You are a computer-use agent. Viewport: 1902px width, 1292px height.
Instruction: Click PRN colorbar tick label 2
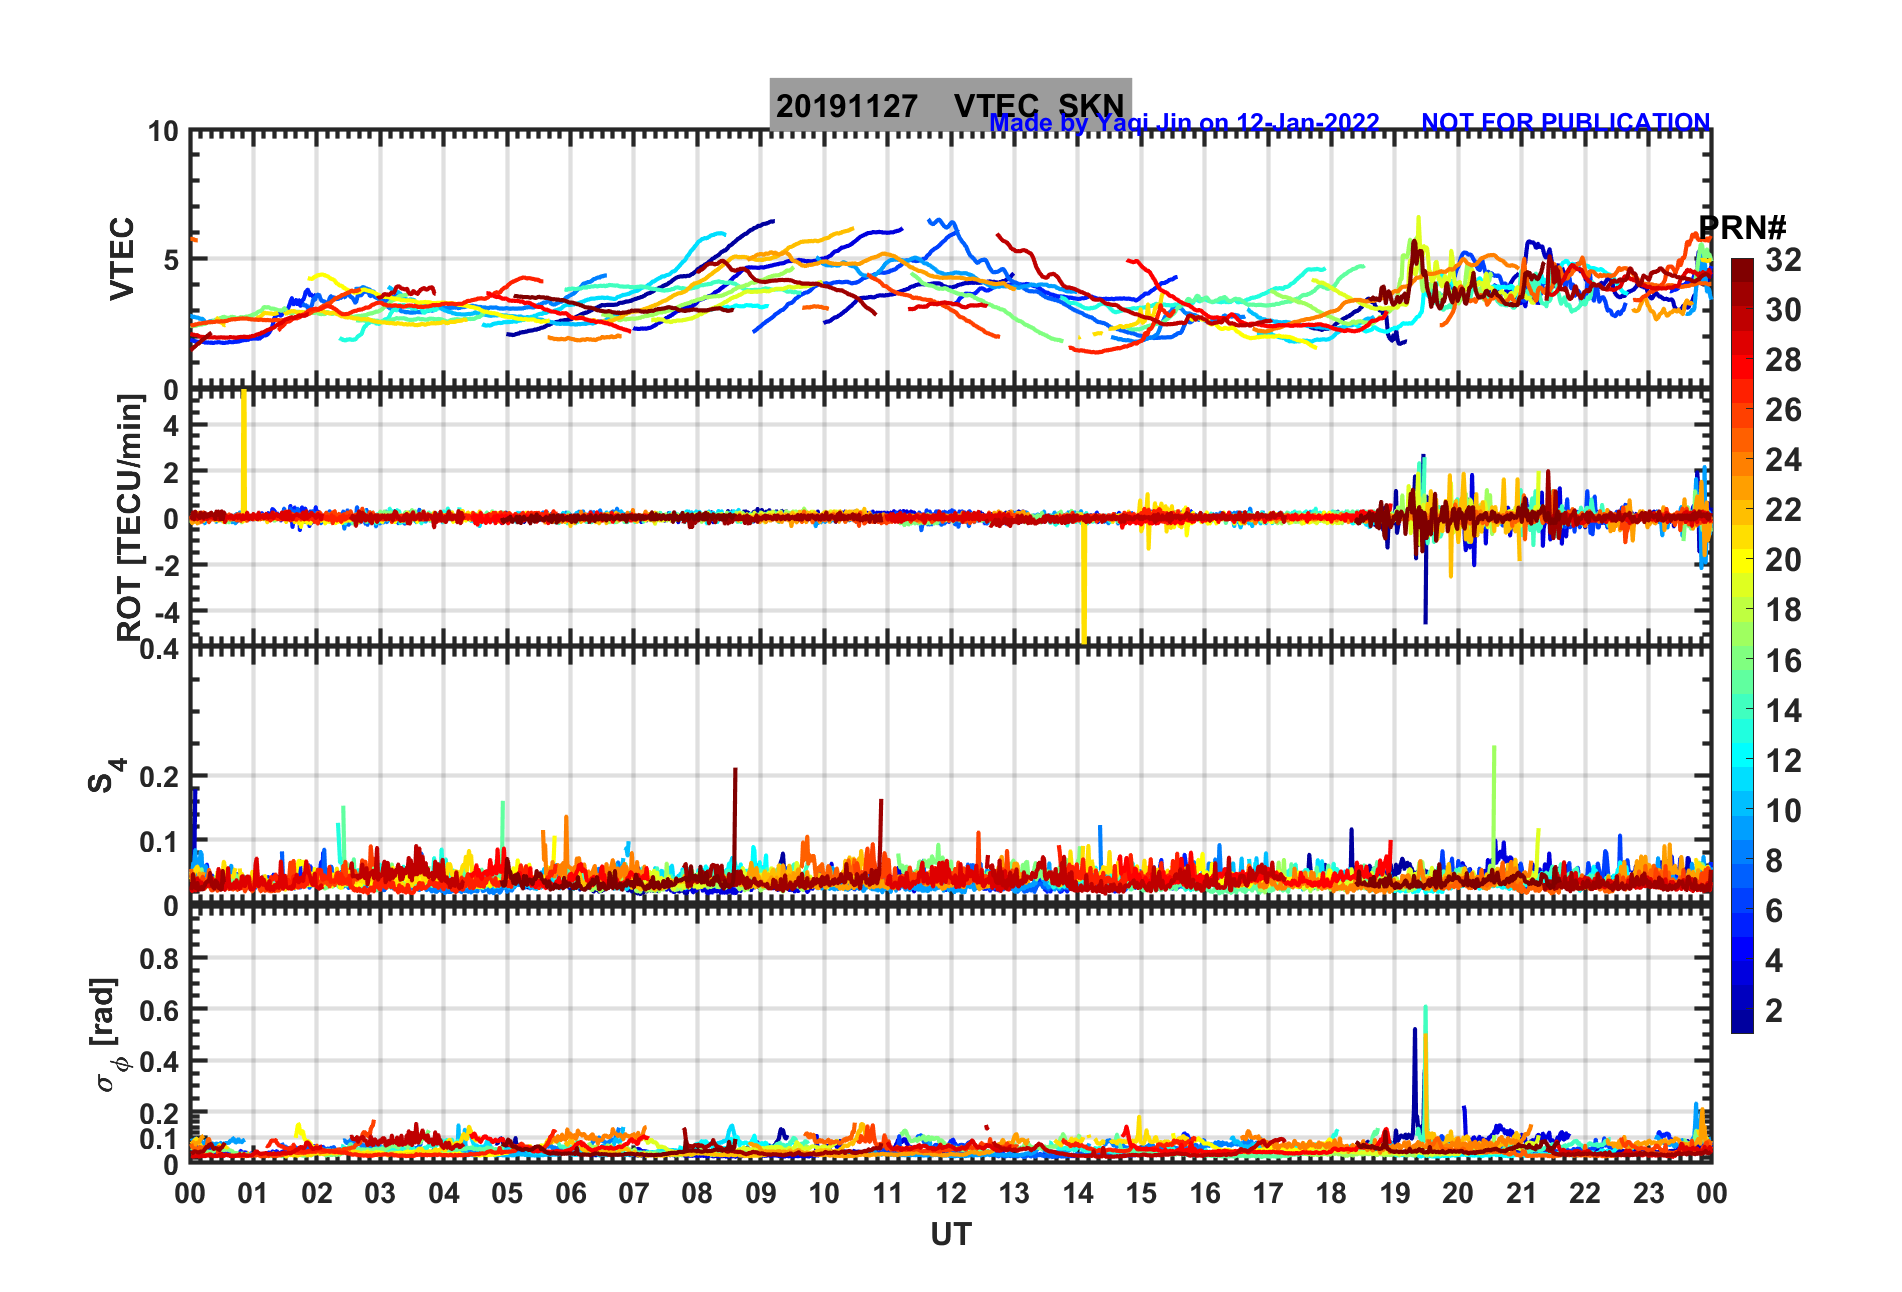(1774, 1011)
